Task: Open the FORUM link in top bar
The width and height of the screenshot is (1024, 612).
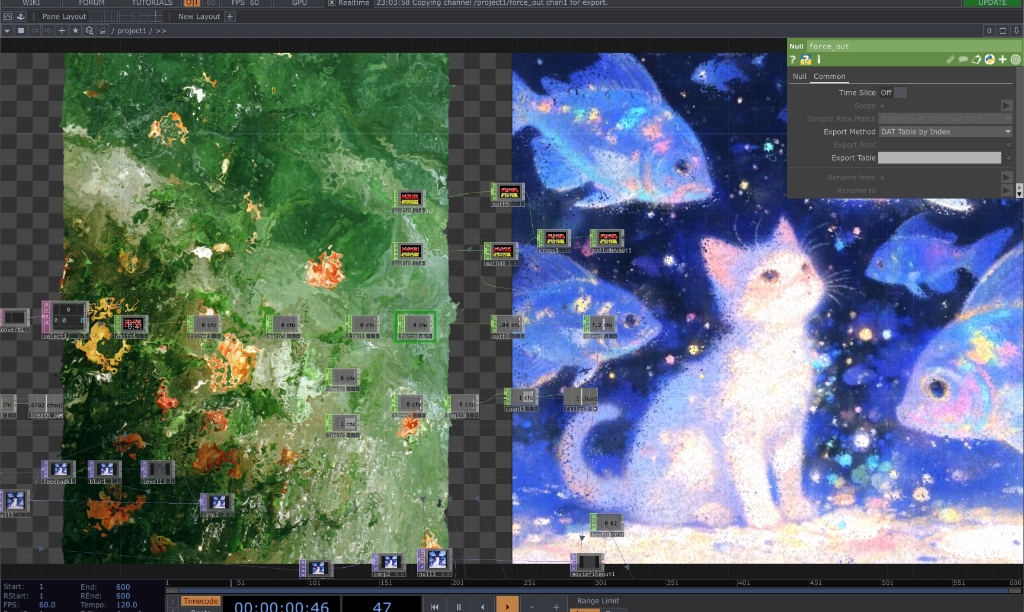Action: 91,3
